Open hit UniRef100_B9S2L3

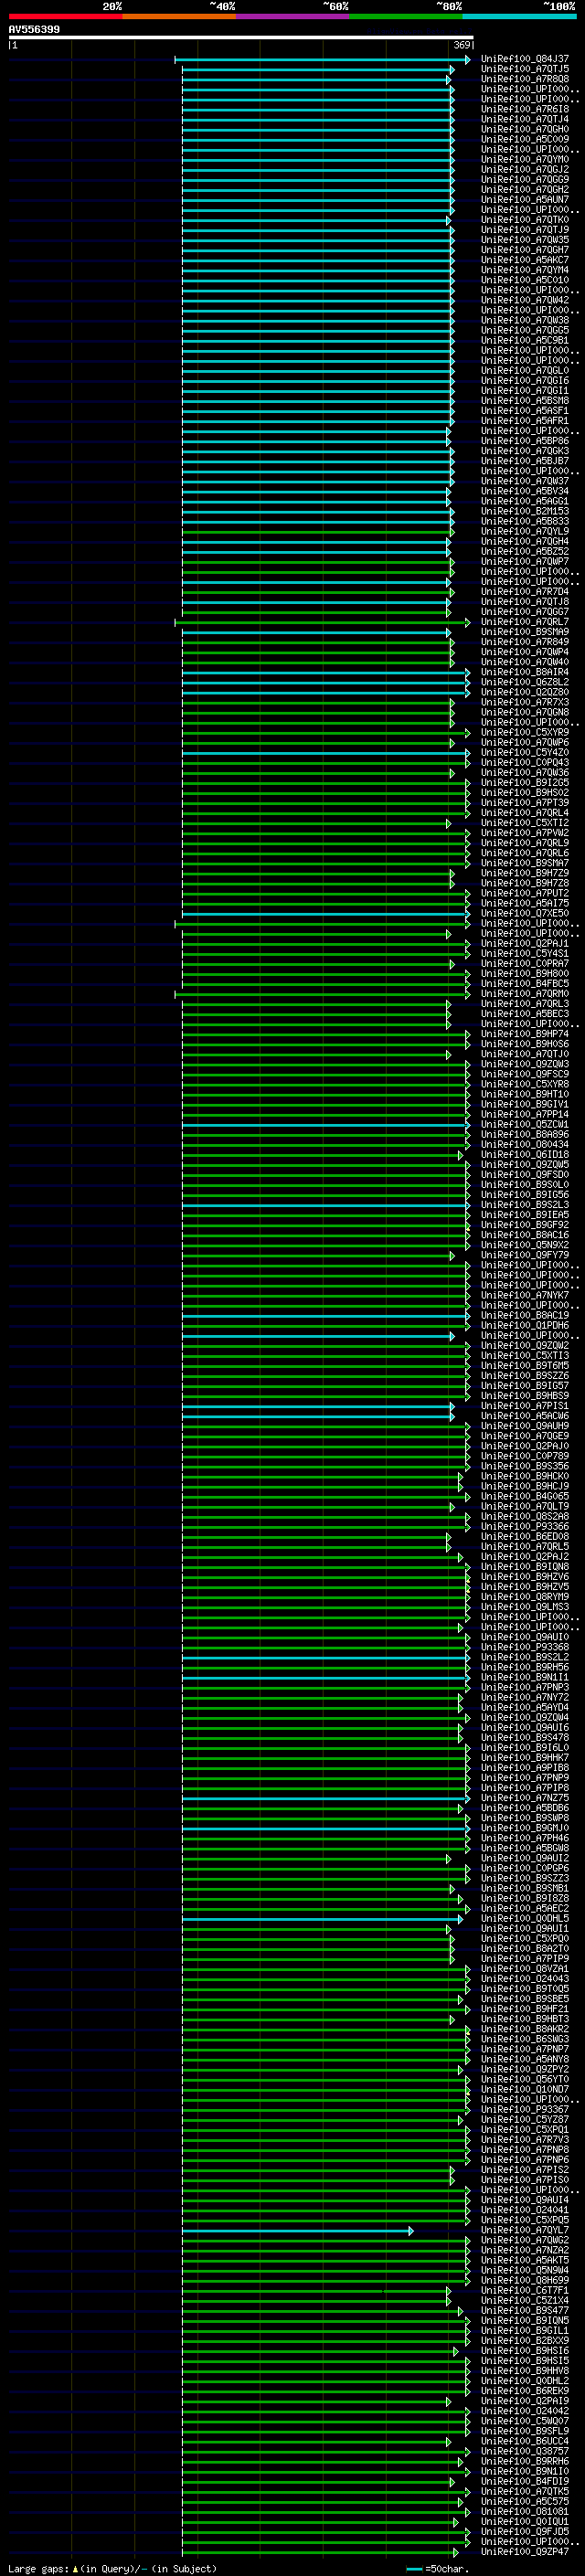point(525,1205)
